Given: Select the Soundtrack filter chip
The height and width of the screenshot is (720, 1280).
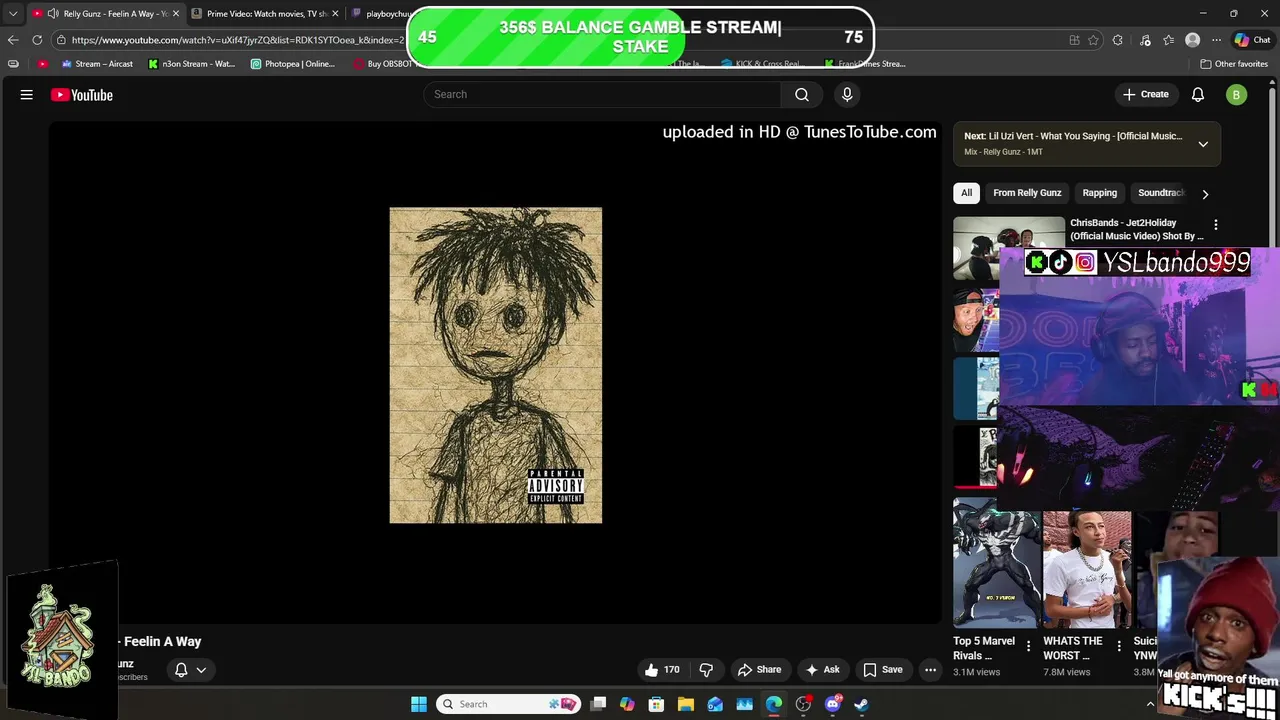Looking at the screenshot, I should 1160,193.
